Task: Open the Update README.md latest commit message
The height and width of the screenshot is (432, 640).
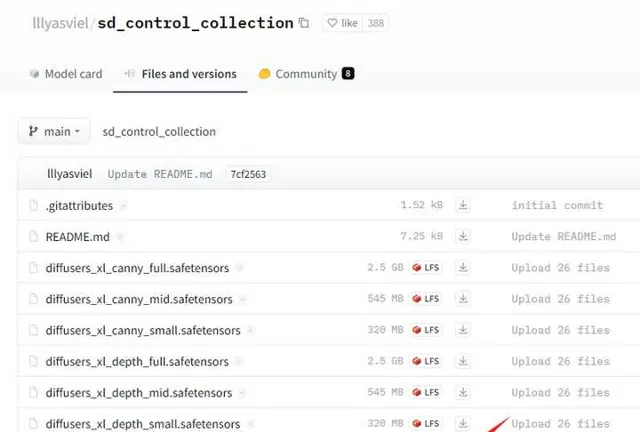Action: pyautogui.click(x=160, y=174)
